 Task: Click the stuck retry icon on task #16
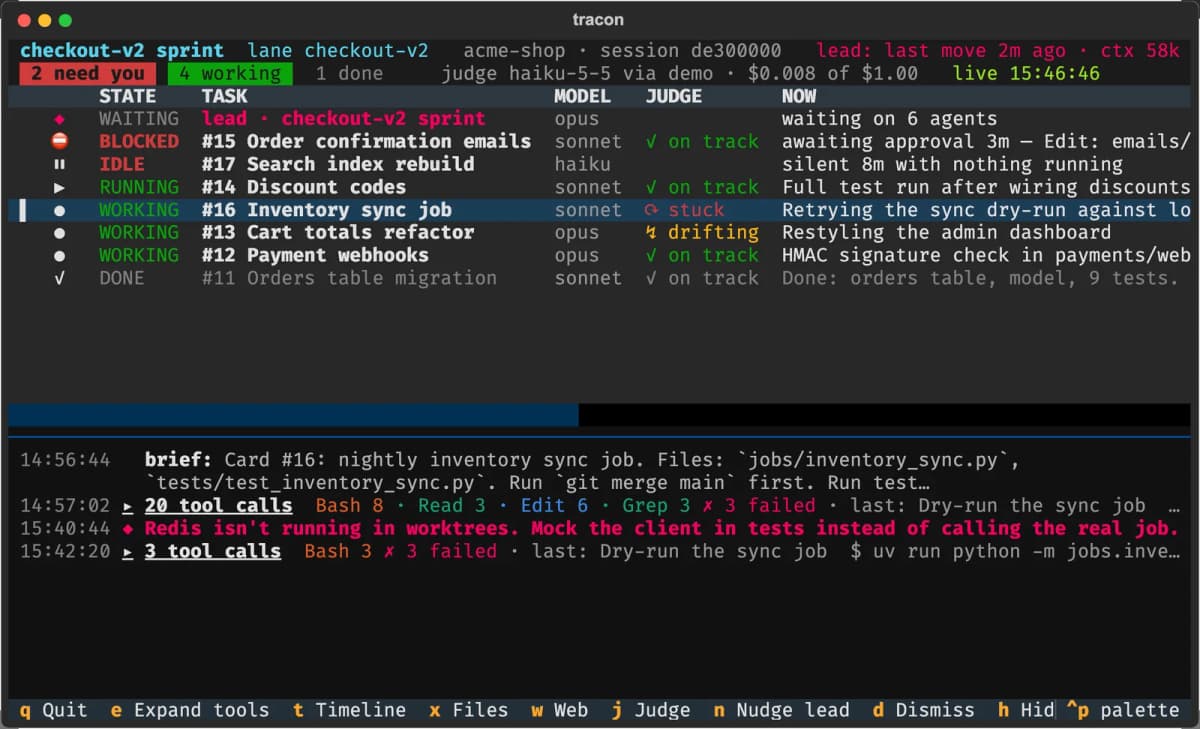click(652, 210)
